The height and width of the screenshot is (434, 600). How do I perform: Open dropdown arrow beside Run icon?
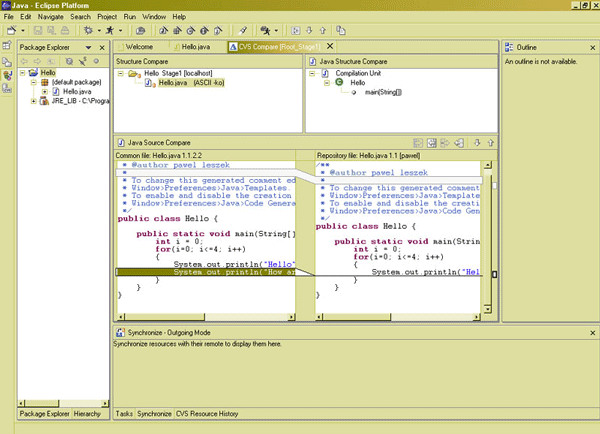tap(121, 31)
